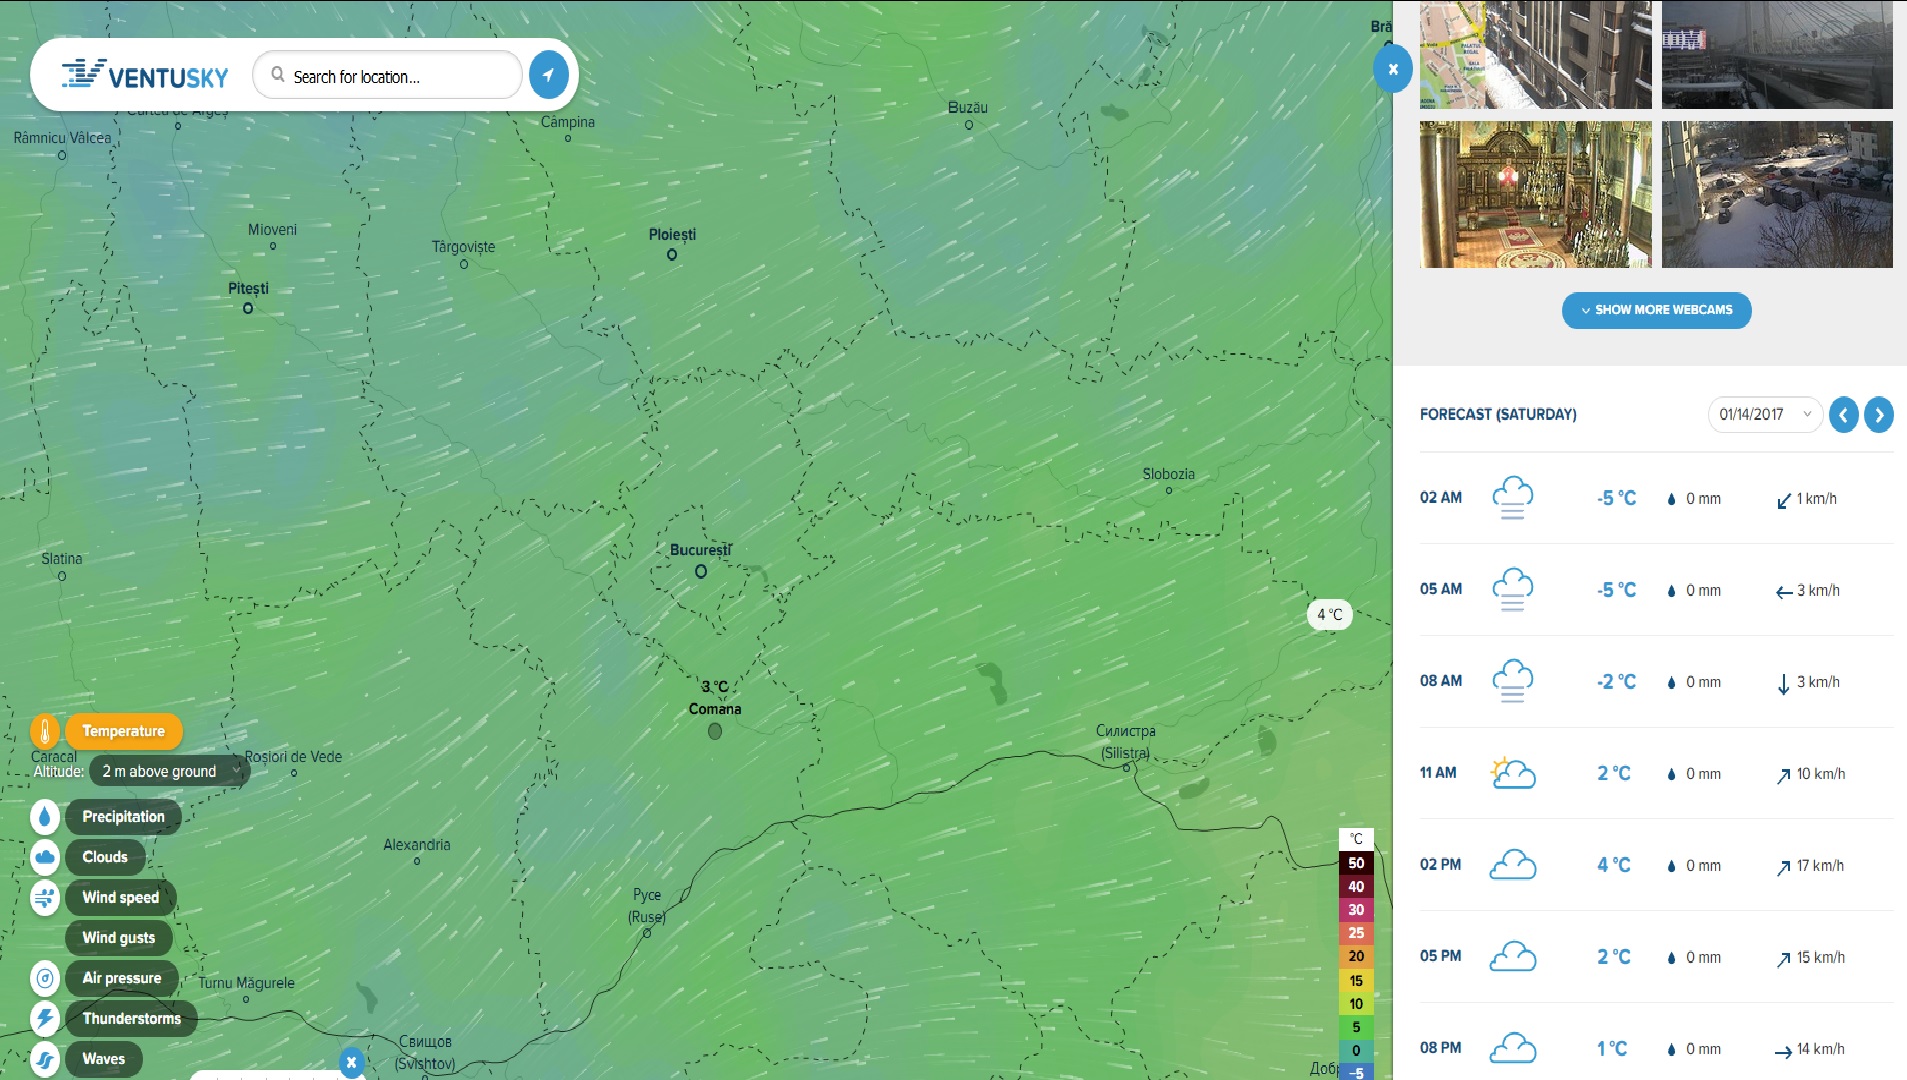Click the Wind speed layer icon

tap(45, 898)
